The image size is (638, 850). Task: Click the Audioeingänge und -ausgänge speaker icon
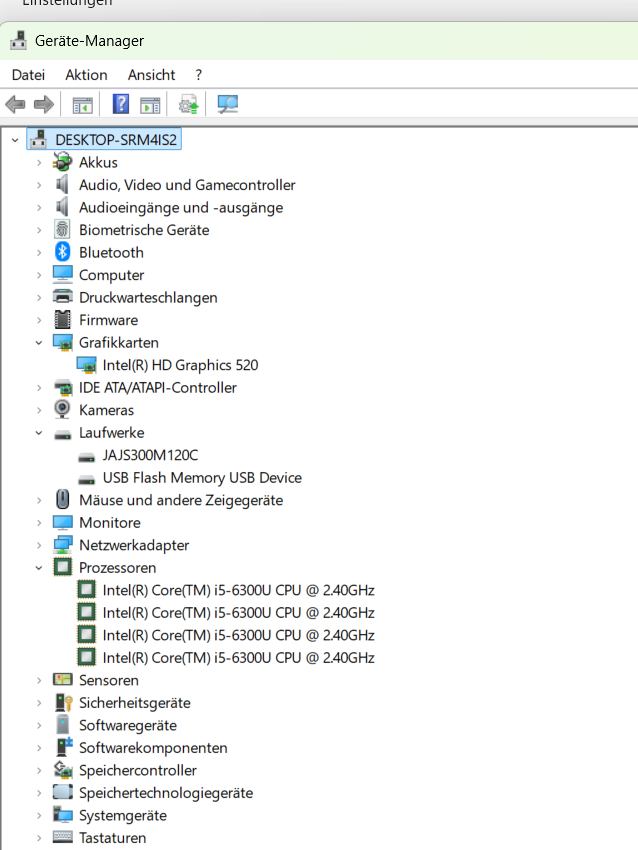[62, 207]
